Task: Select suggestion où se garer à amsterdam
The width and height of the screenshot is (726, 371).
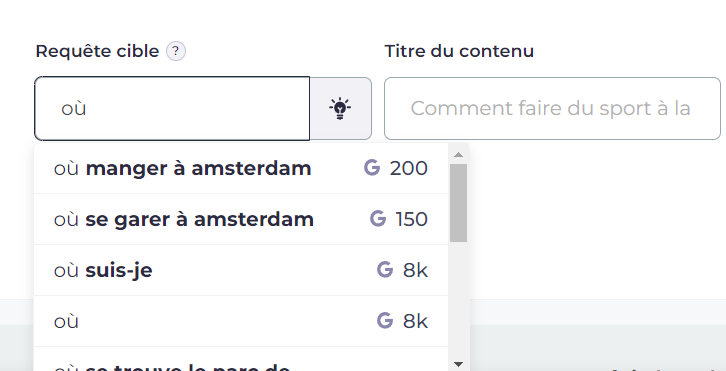Action: coord(241,219)
